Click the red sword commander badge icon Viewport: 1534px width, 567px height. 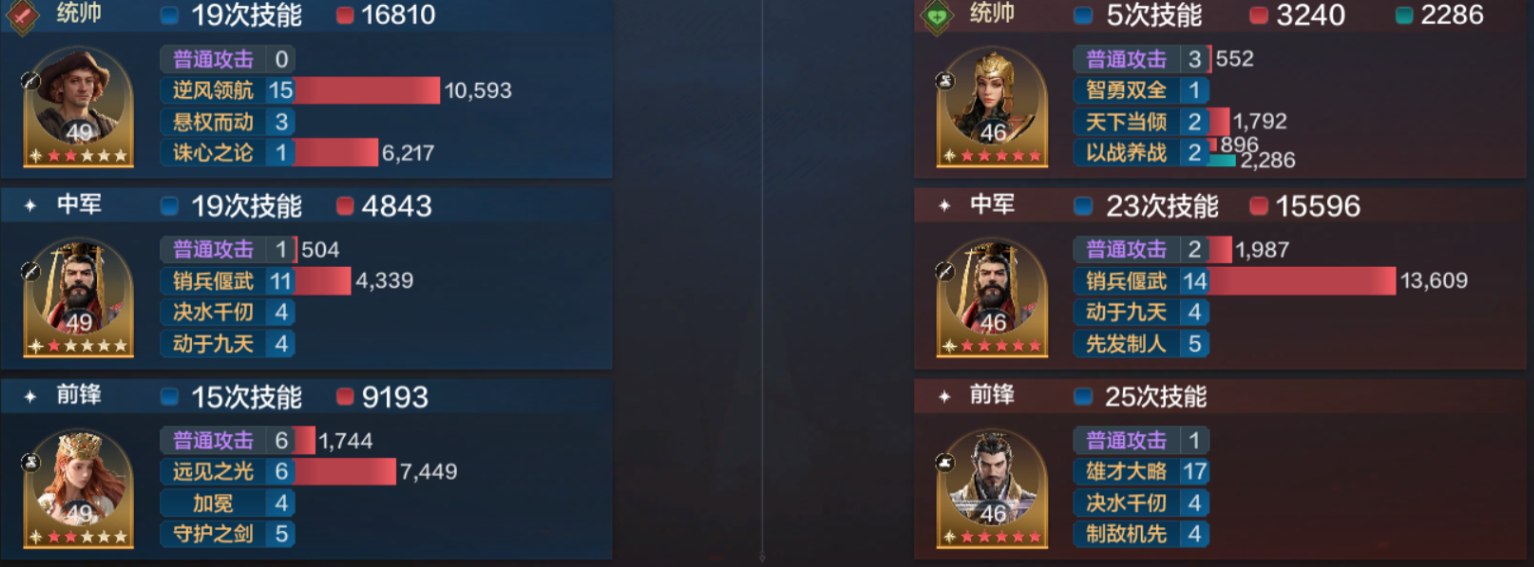22,15
